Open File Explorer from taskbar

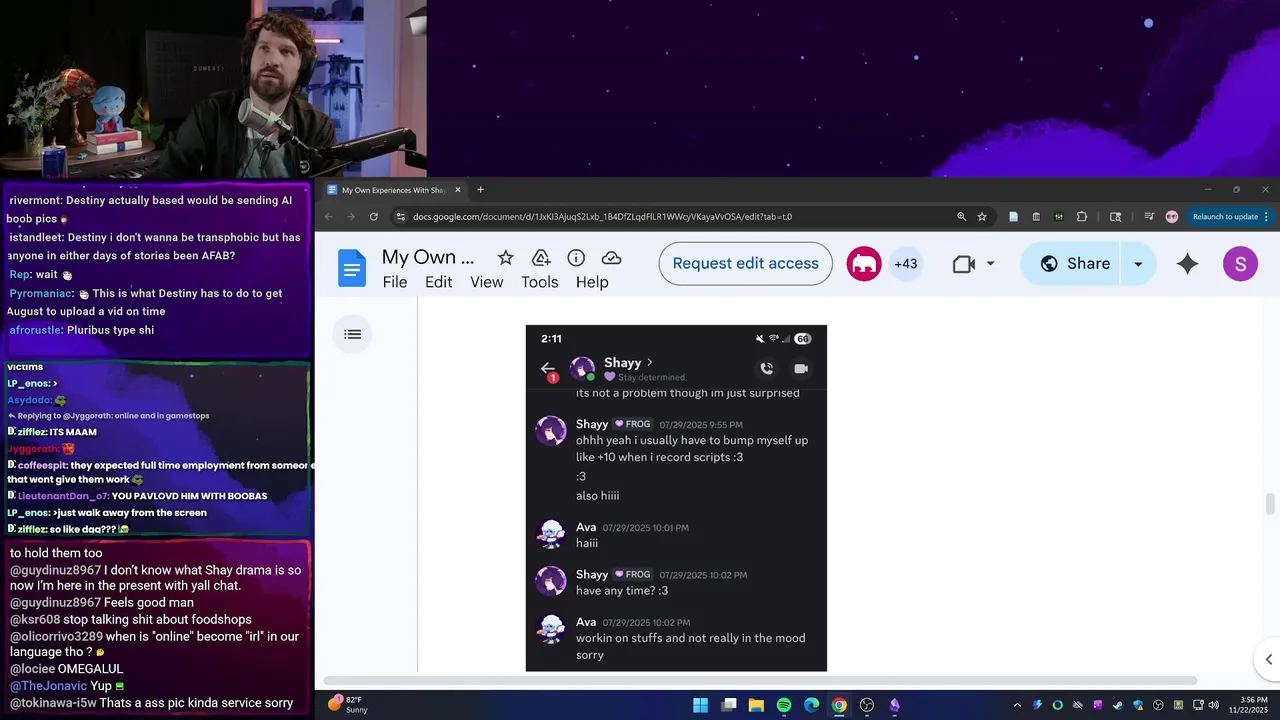[x=756, y=705]
